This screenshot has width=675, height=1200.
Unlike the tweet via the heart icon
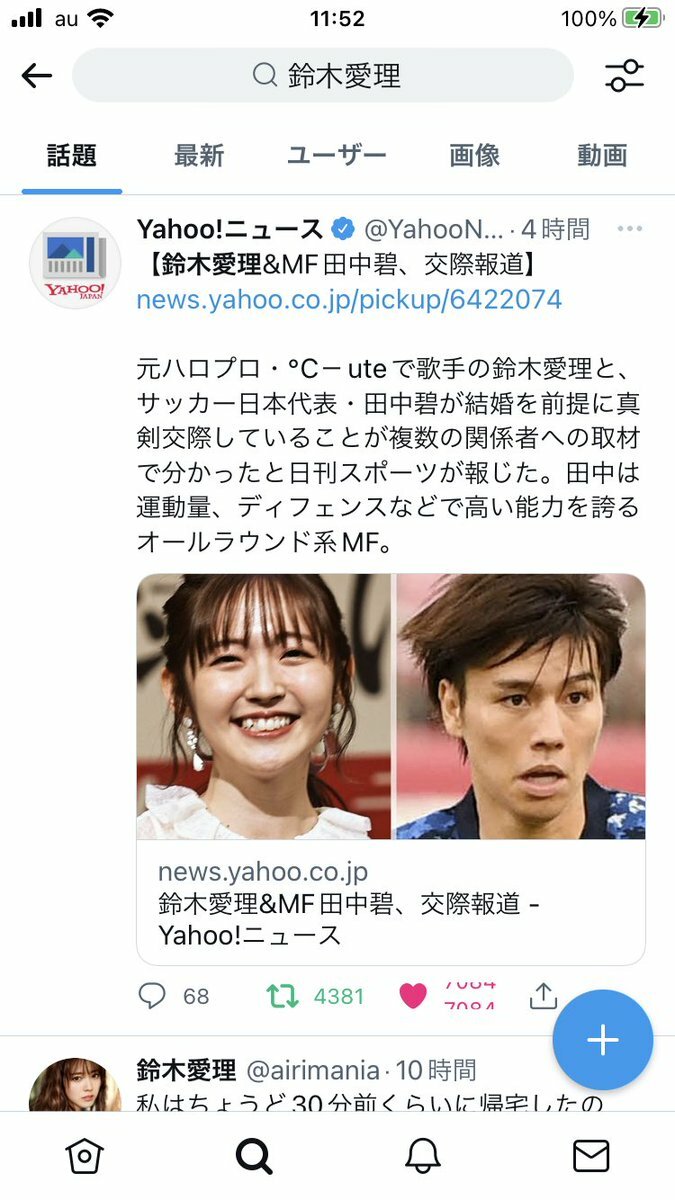pyautogui.click(x=413, y=996)
